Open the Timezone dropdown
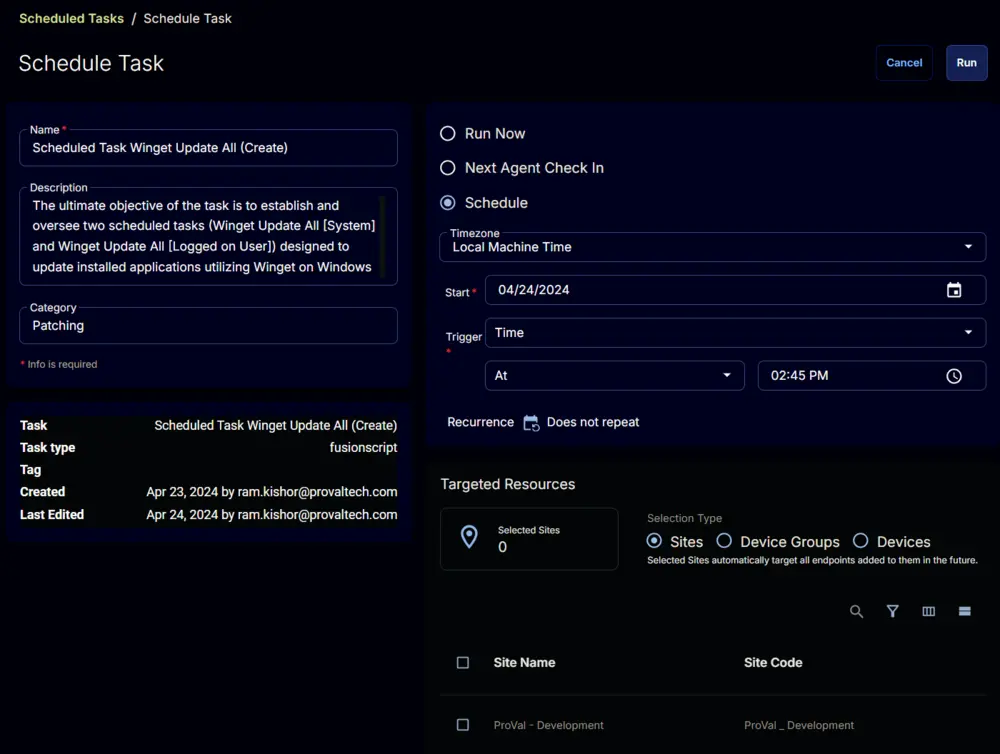Image resolution: width=1000 pixels, height=754 pixels. tap(712, 247)
